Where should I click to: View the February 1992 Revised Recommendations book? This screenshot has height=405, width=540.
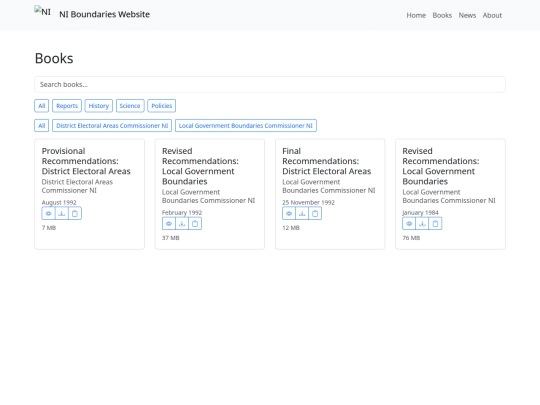tap(169, 224)
